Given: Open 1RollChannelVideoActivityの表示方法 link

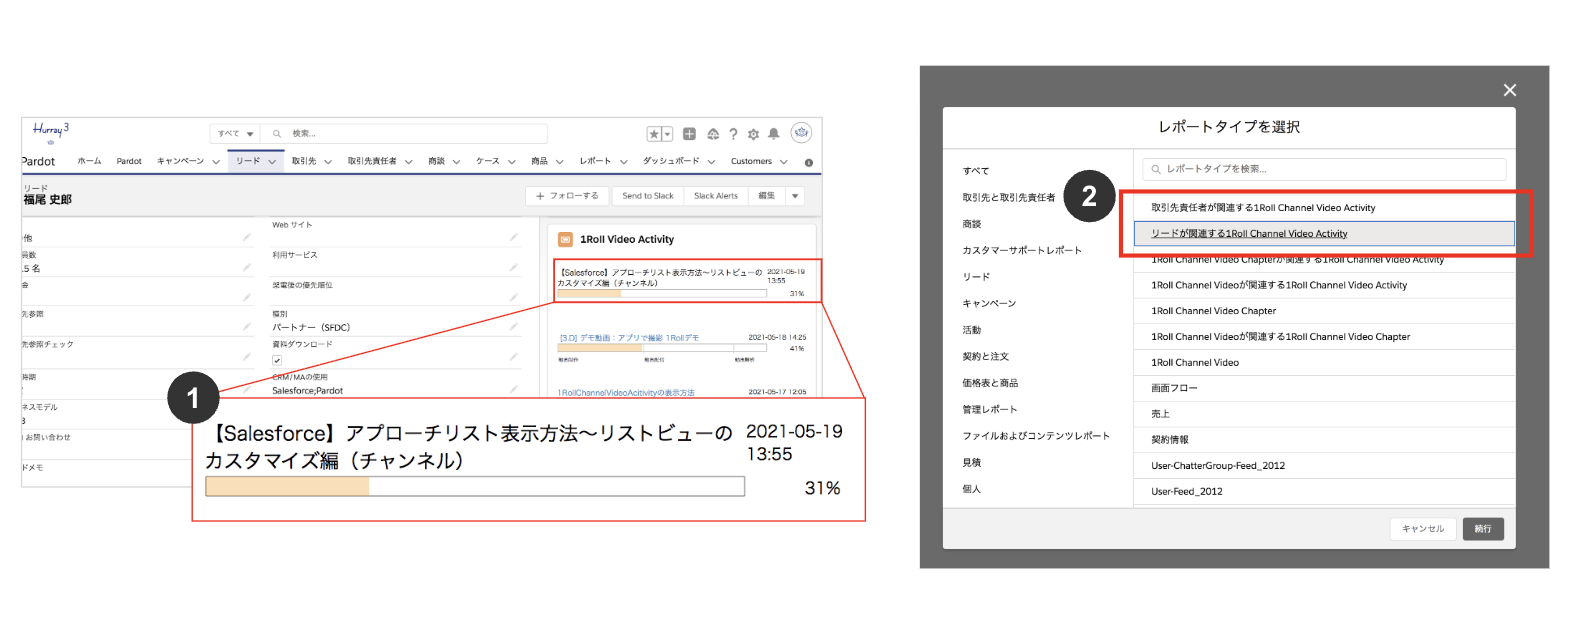Looking at the screenshot, I should 626,393.
